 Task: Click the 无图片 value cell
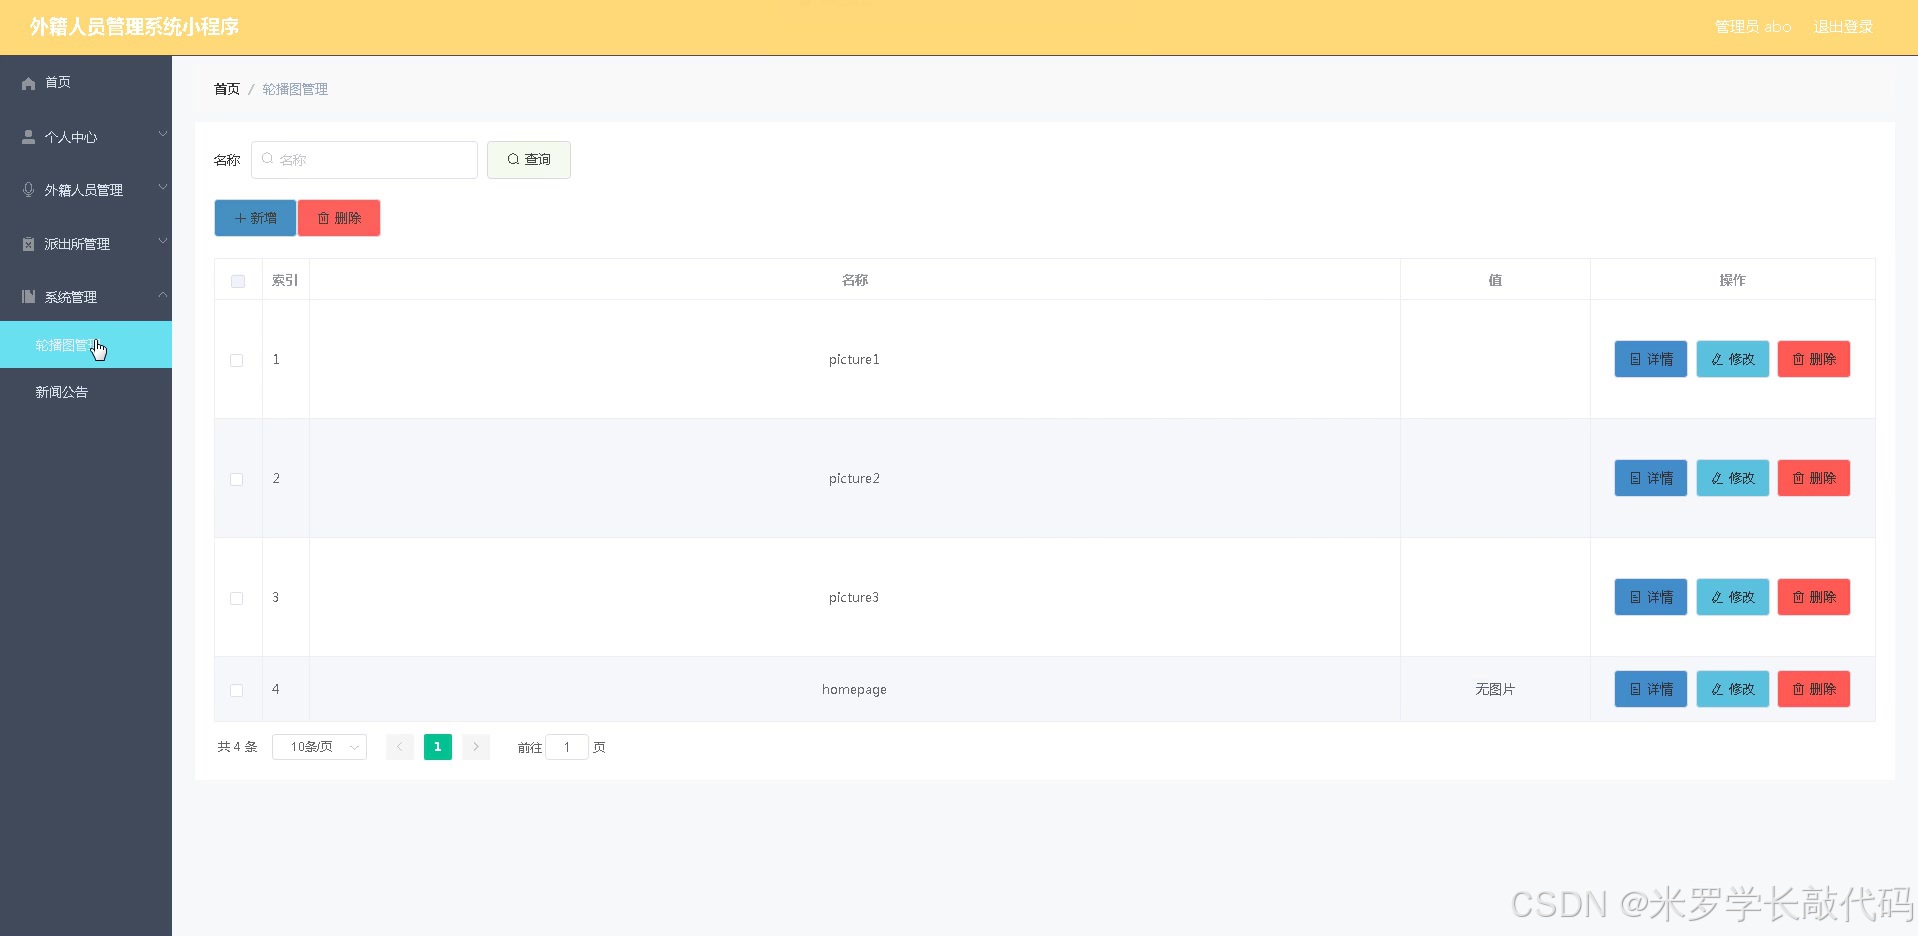[x=1495, y=689]
